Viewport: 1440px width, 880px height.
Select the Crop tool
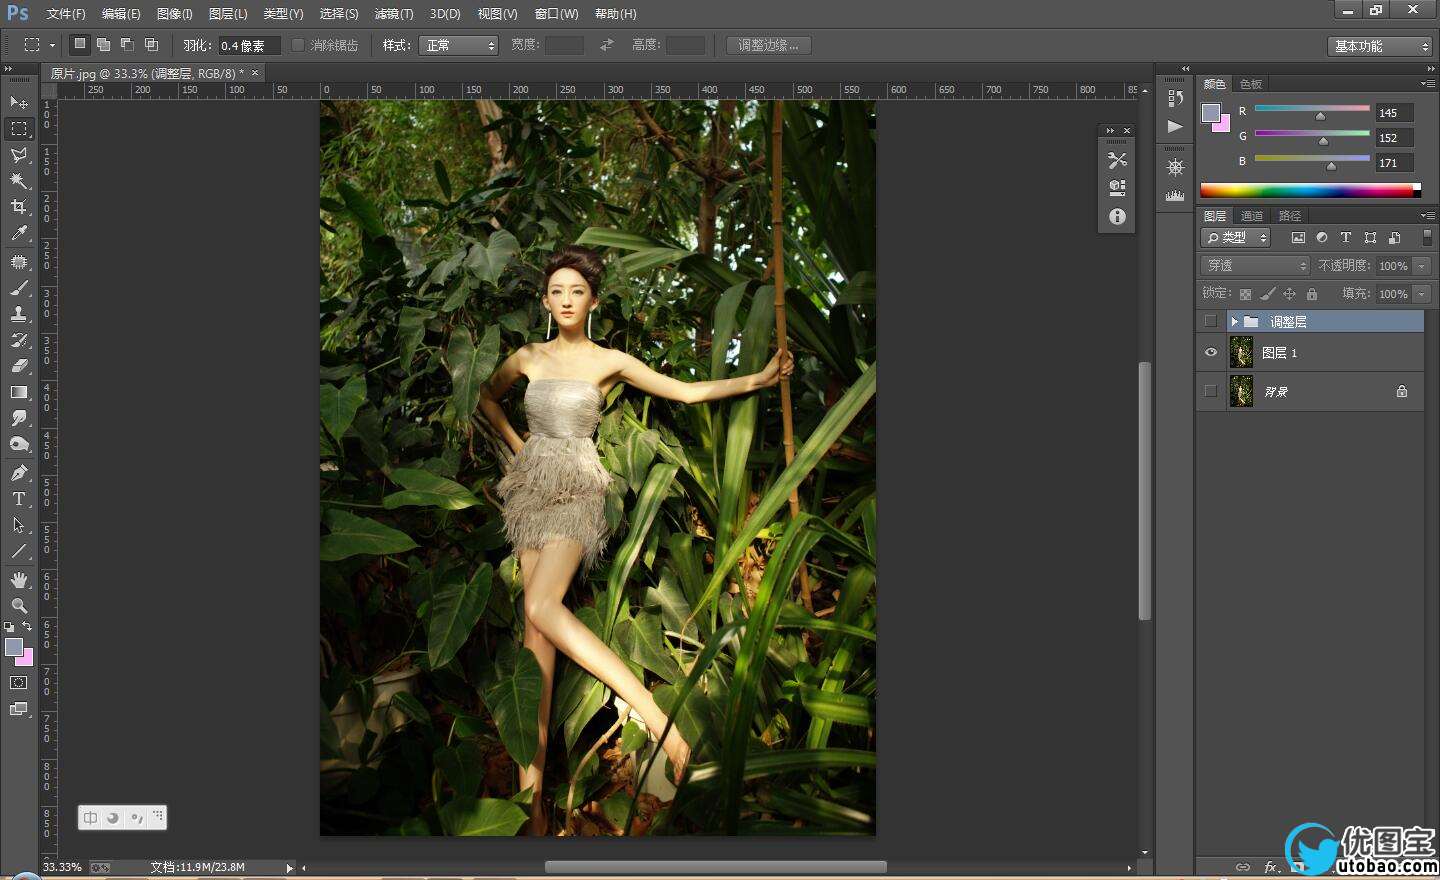pos(19,207)
